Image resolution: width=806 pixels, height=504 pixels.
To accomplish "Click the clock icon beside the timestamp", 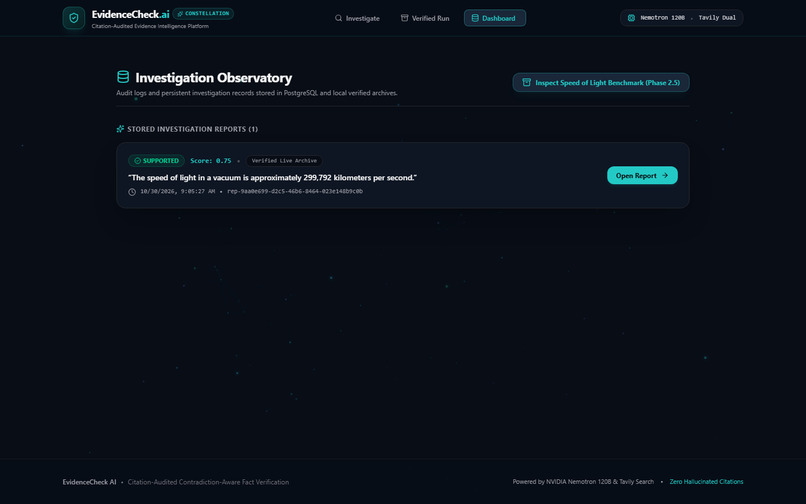I will click(132, 192).
